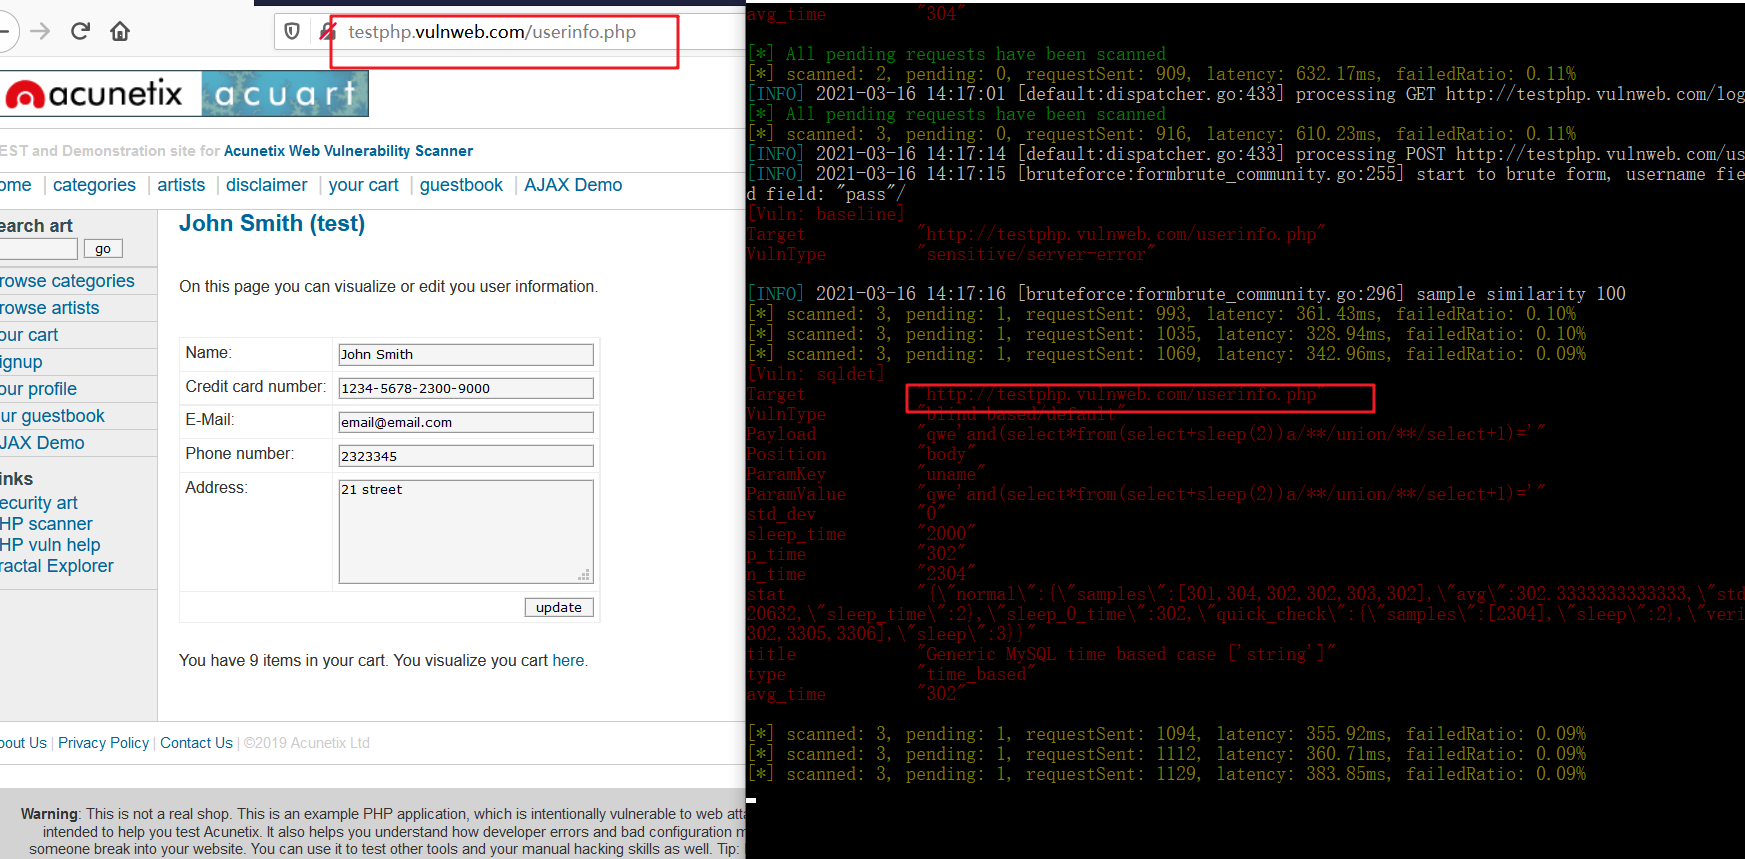Open PHP vuln help link
1745x859 pixels.
50,545
